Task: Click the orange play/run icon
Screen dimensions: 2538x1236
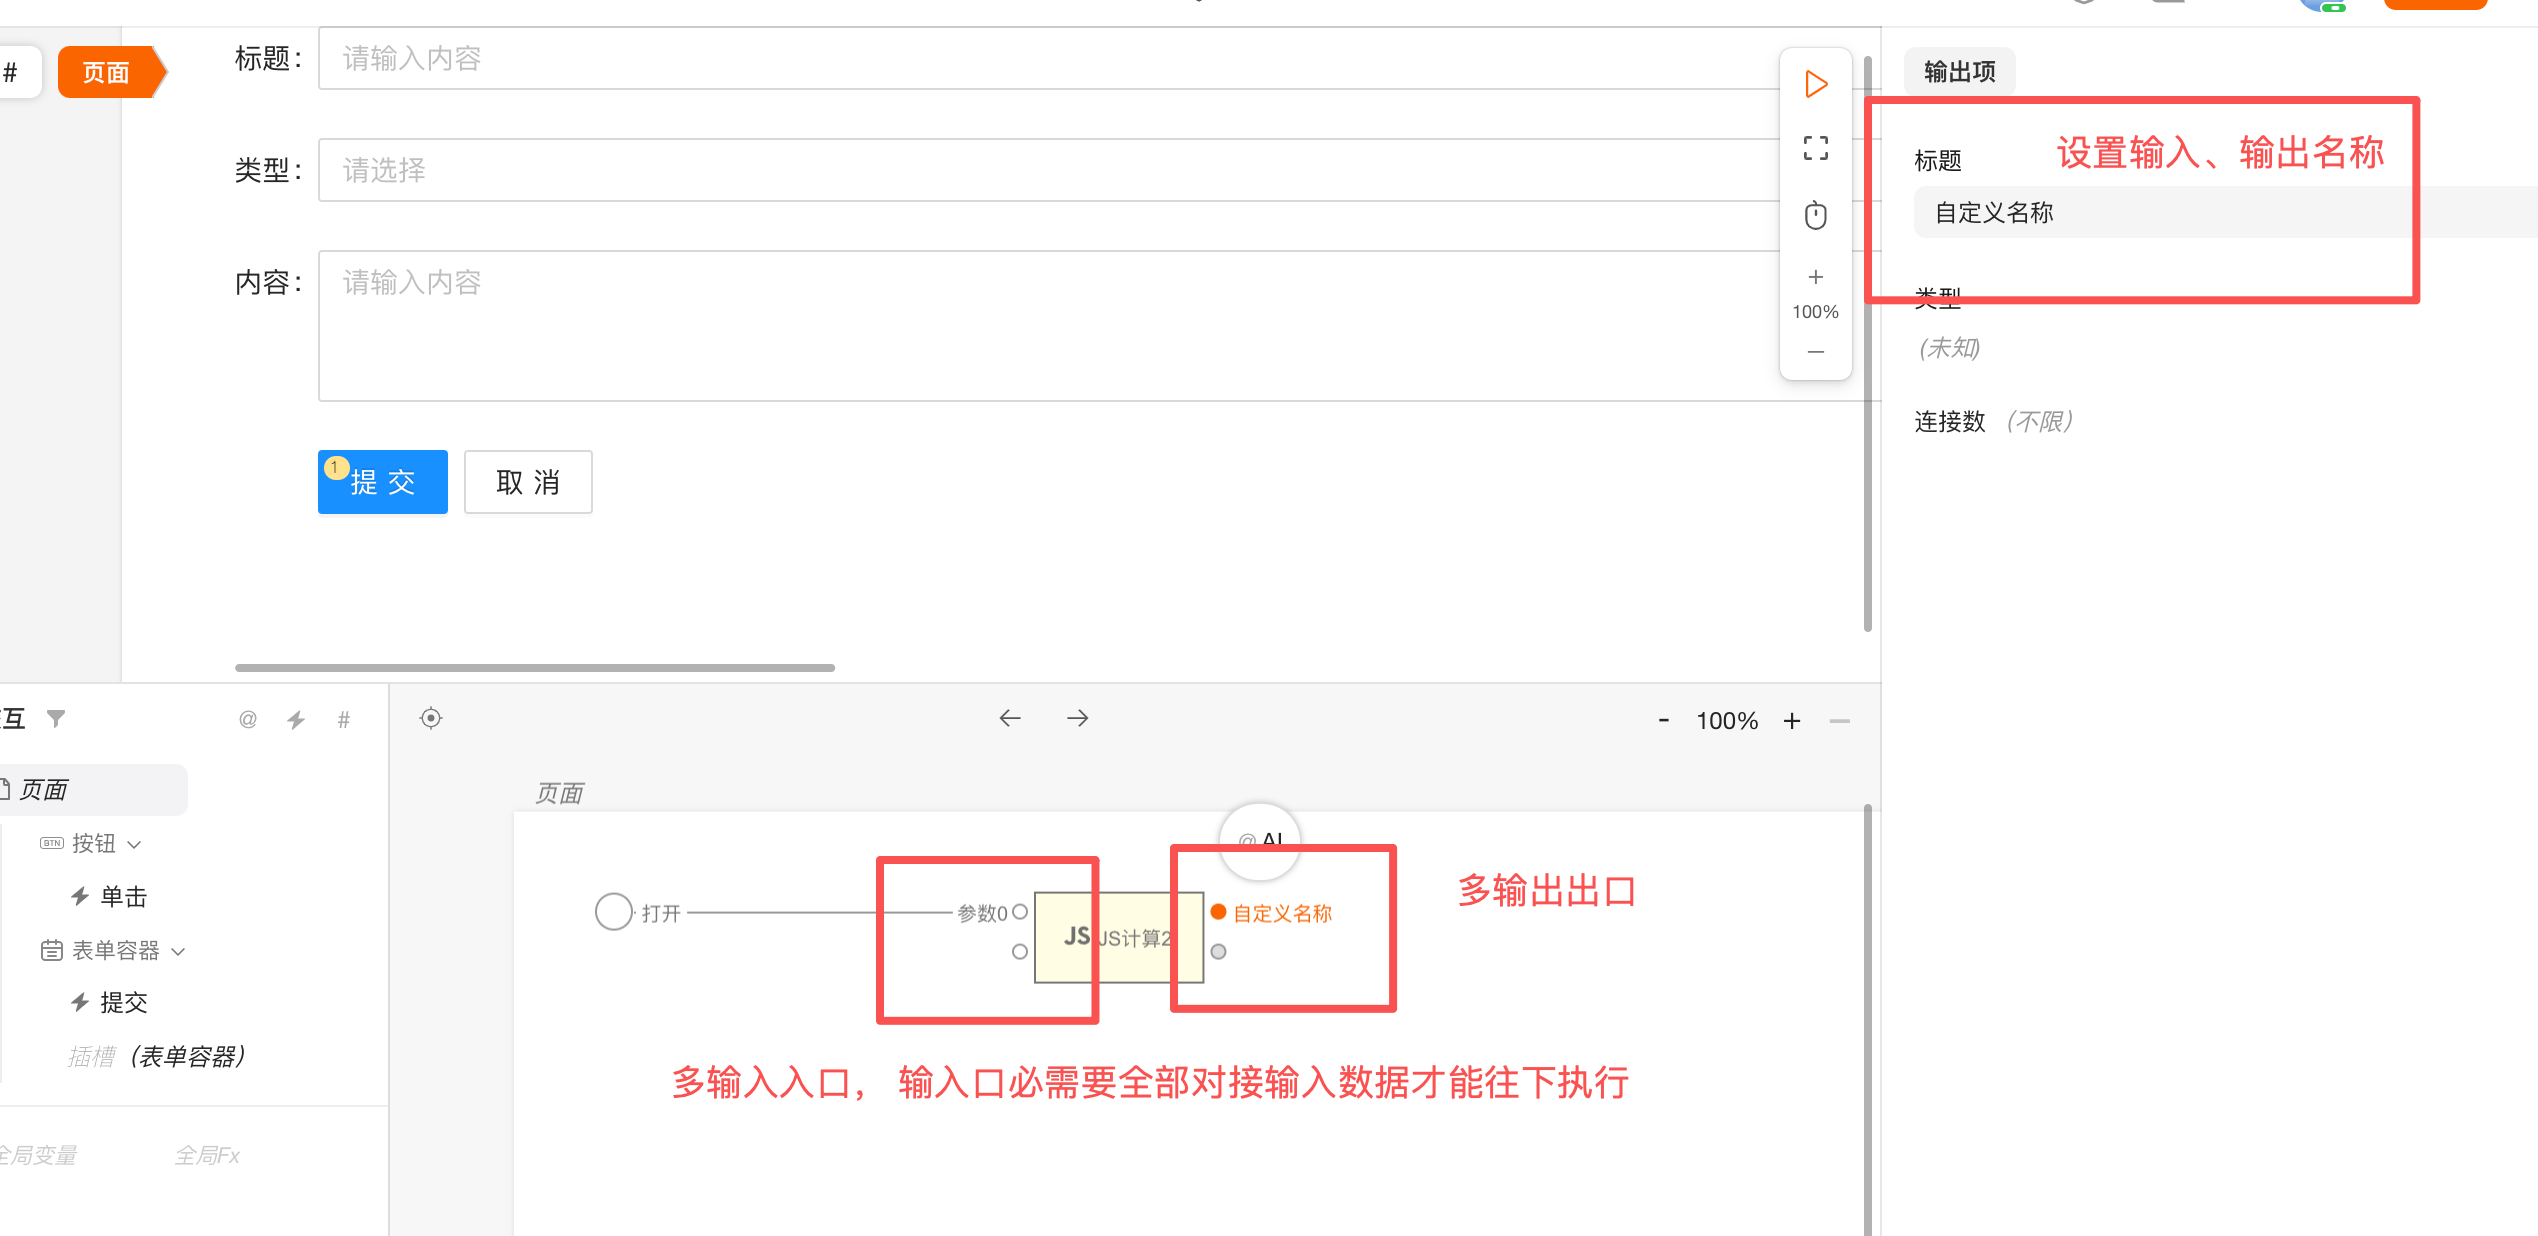Action: (1816, 84)
